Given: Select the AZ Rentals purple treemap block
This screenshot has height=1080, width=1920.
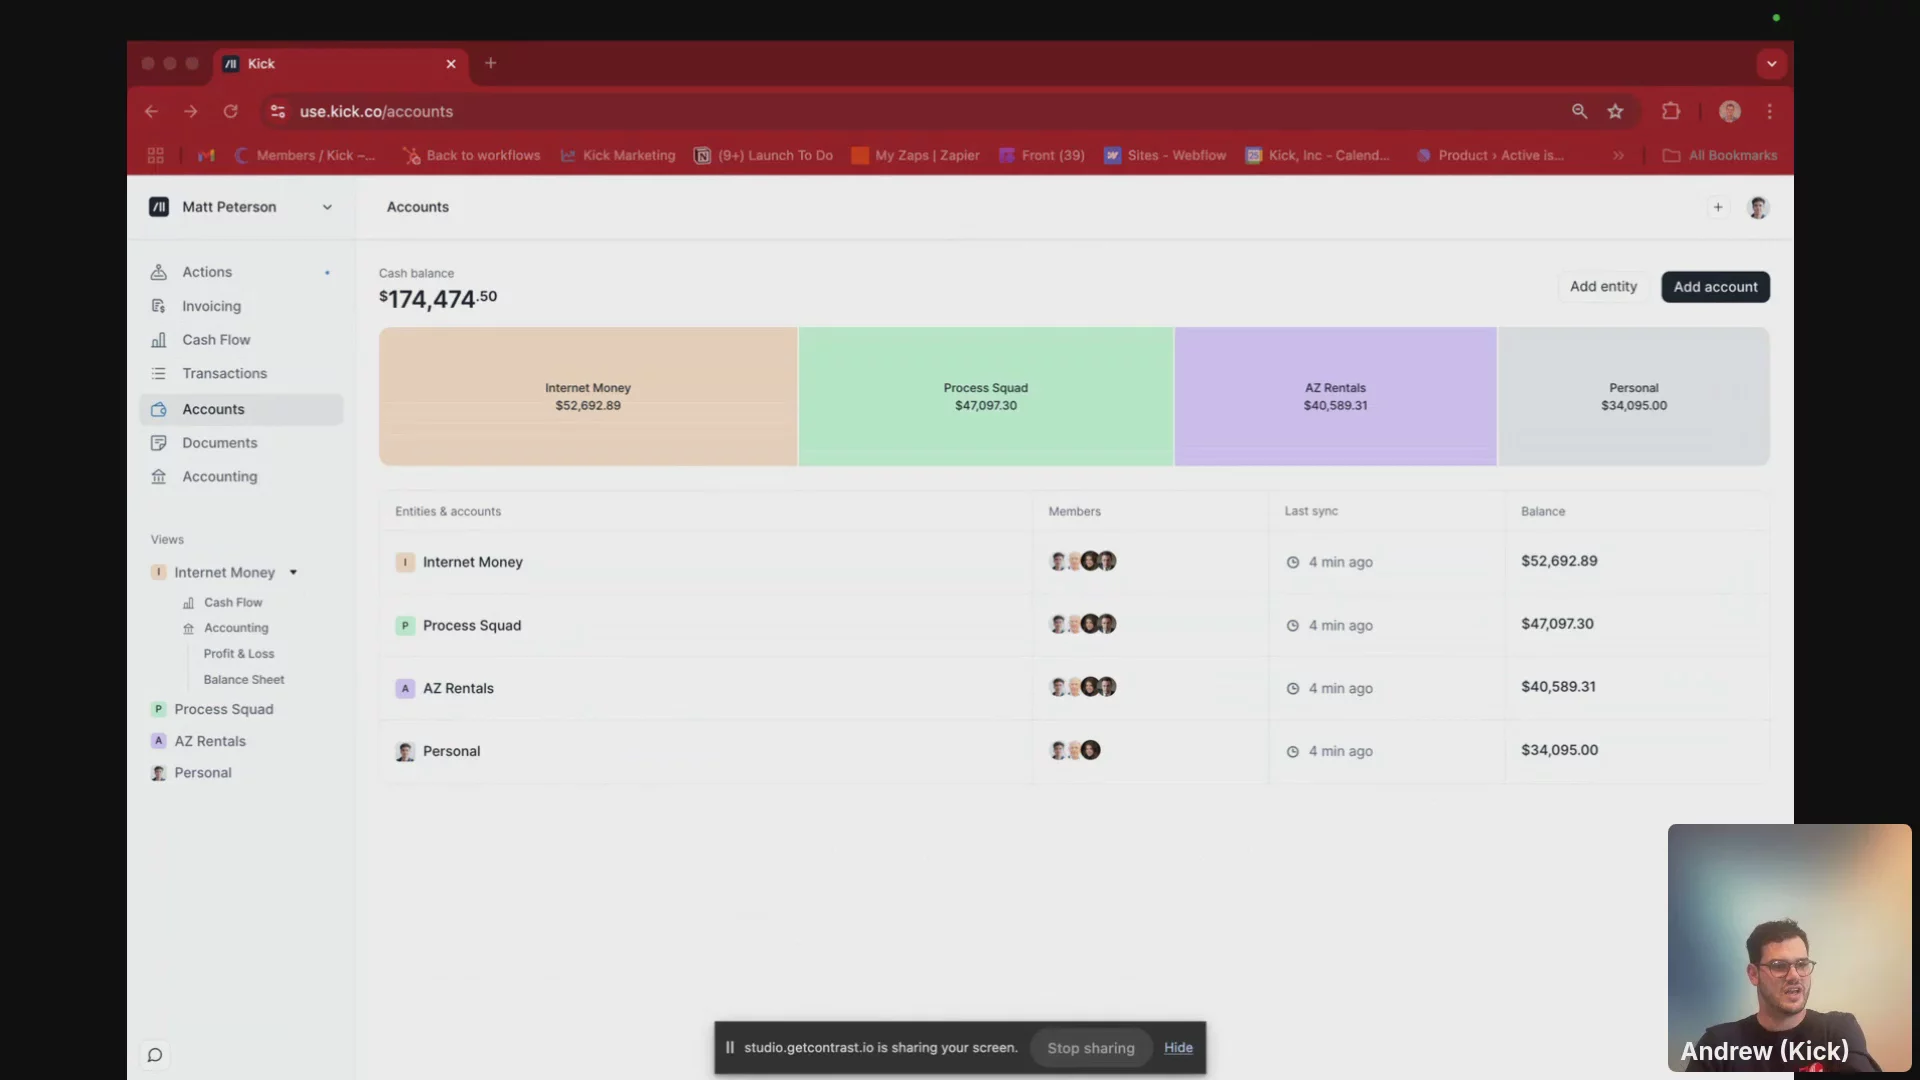Looking at the screenshot, I should pyautogui.click(x=1335, y=396).
